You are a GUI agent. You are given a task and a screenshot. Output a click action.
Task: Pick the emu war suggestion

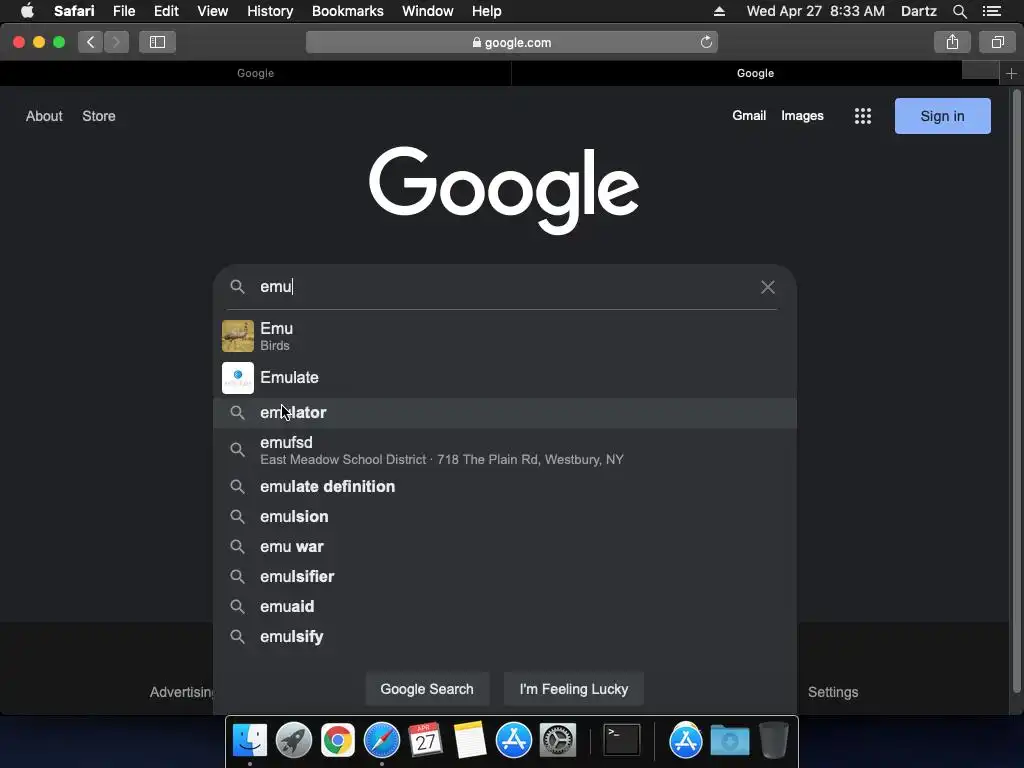(x=505, y=547)
